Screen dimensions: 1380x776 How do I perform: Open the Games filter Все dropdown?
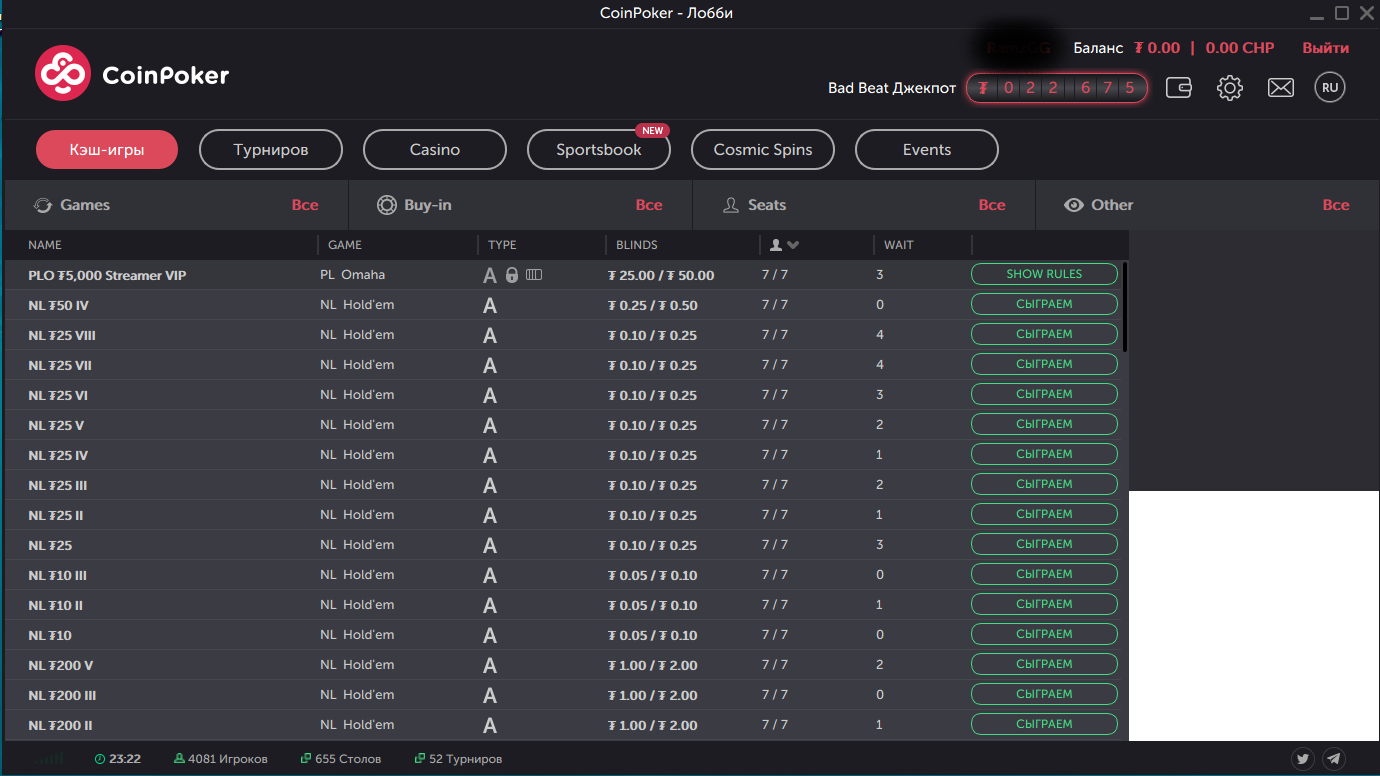(x=305, y=205)
